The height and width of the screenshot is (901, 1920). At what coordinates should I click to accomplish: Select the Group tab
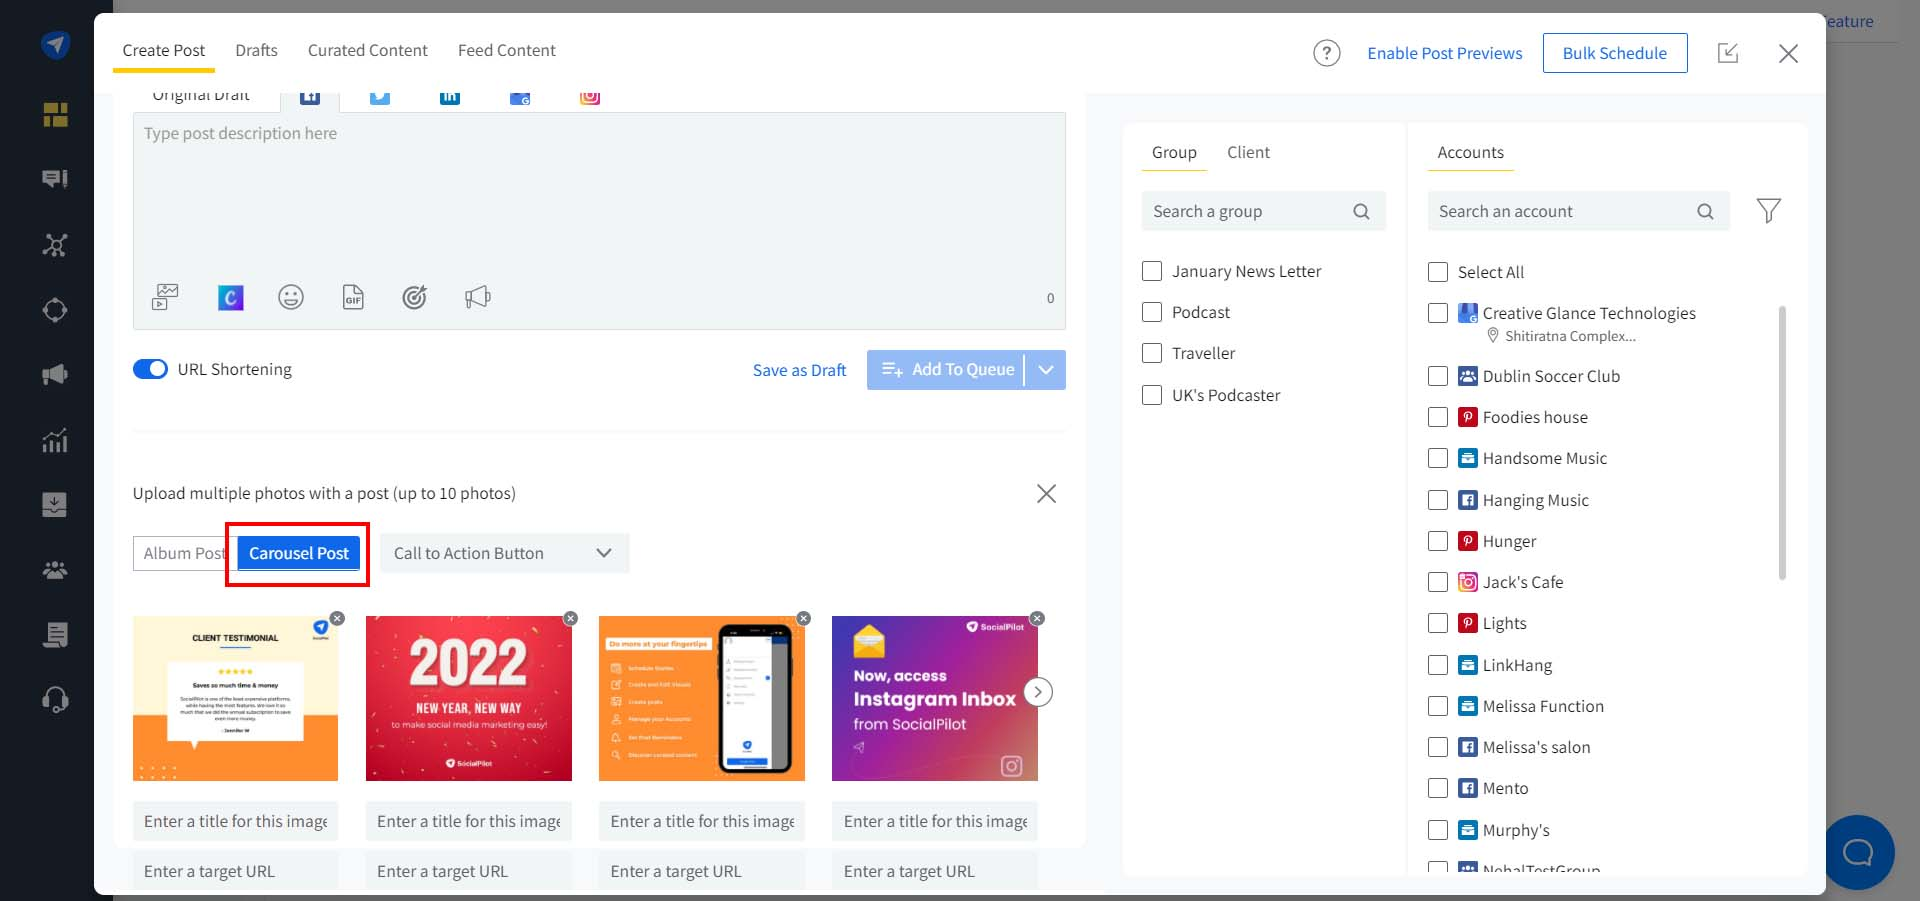coord(1174,152)
